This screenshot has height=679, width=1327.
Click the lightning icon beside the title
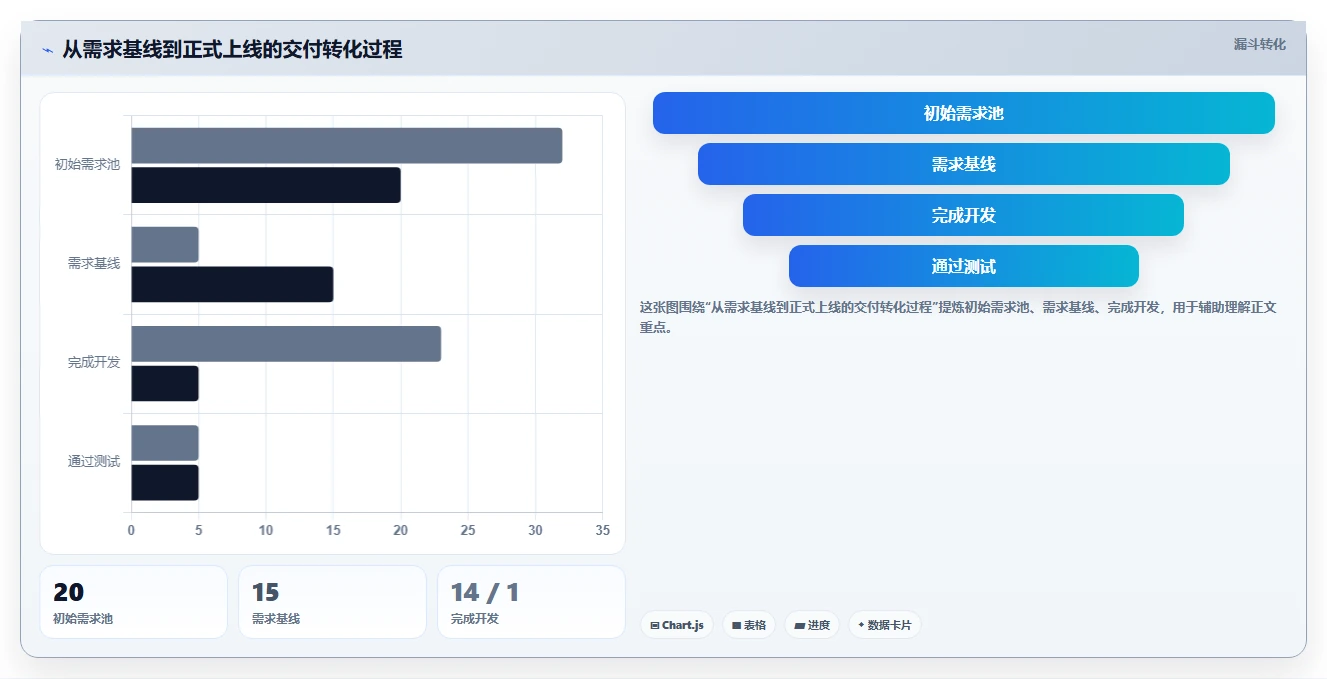pos(47,50)
